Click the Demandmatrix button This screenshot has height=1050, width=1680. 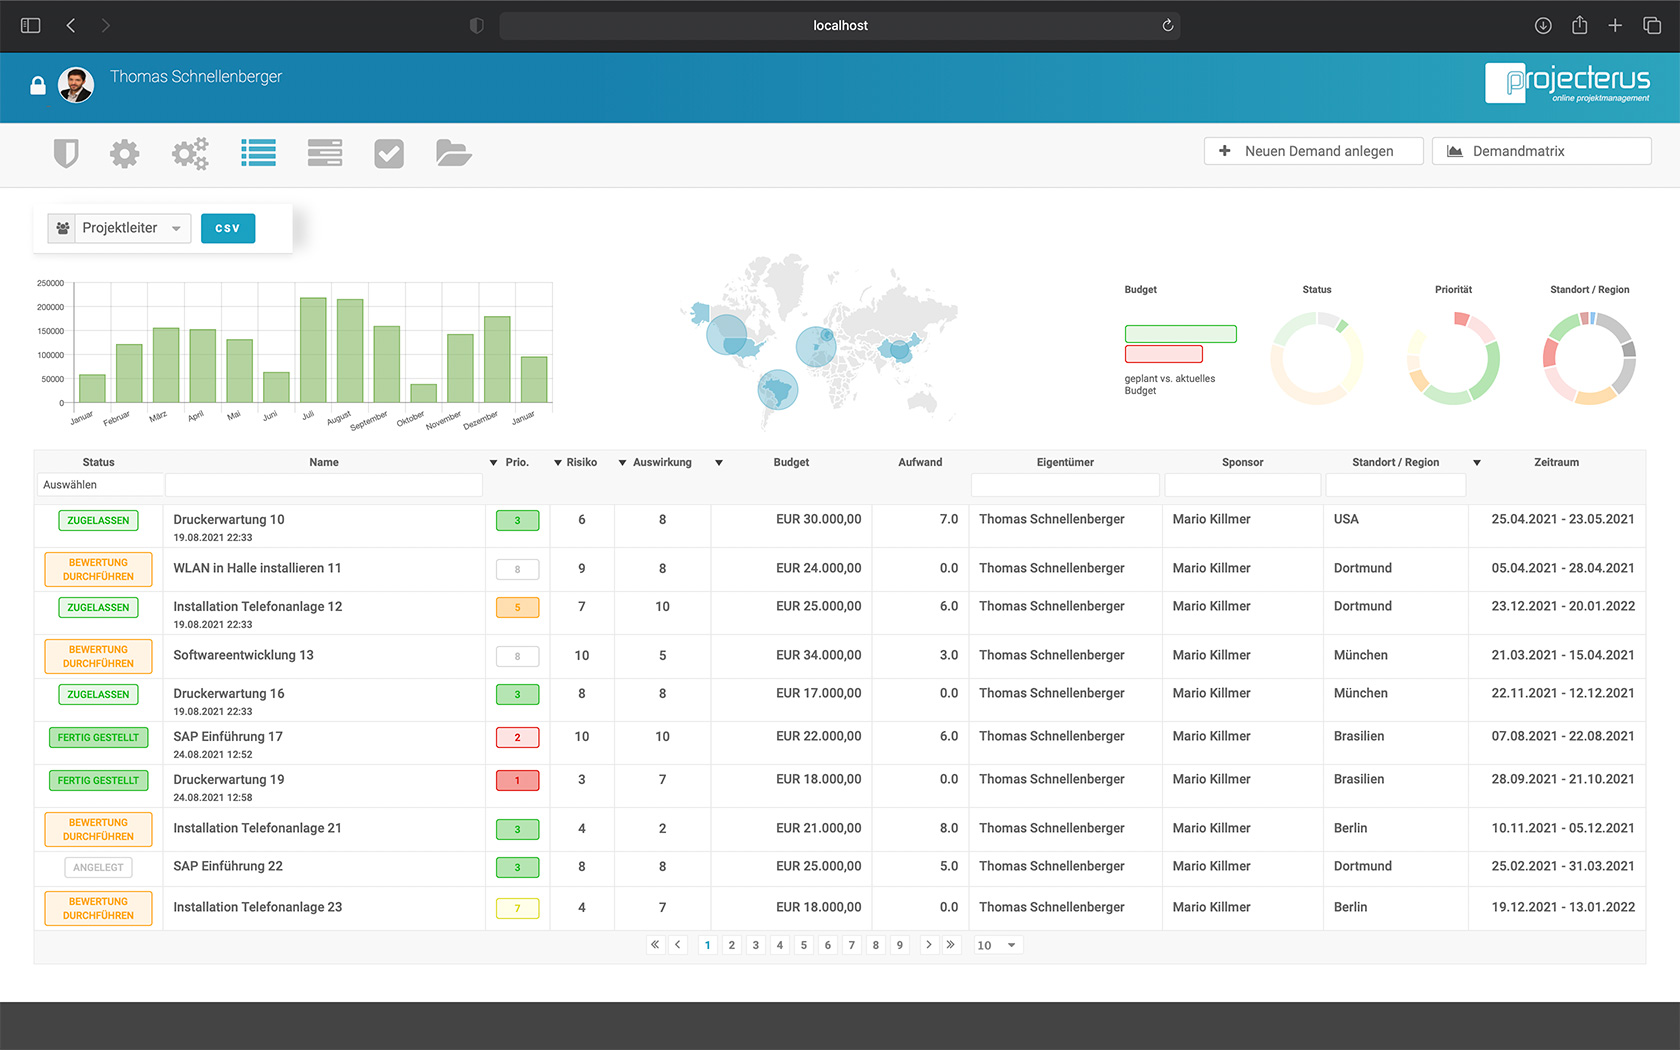pyautogui.click(x=1541, y=150)
